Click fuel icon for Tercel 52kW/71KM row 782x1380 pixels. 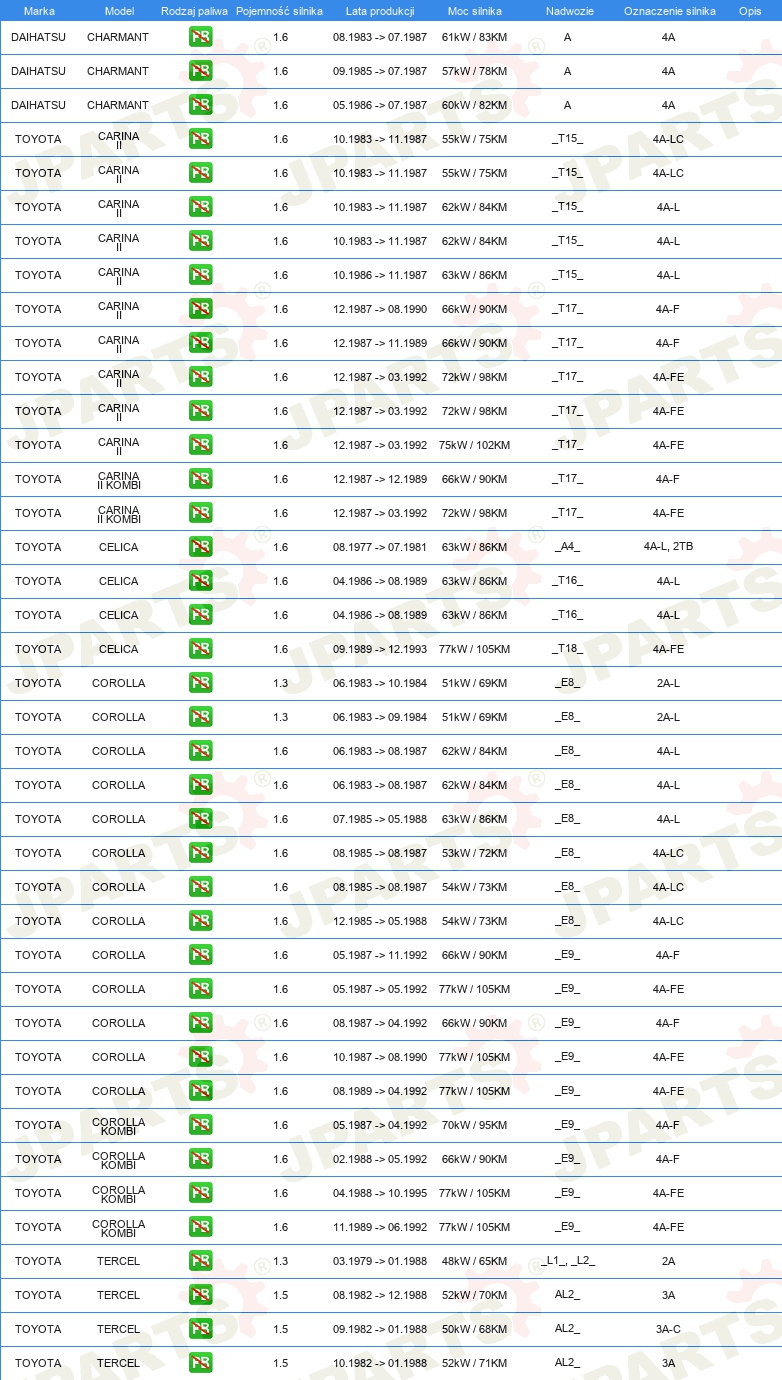click(x=200, y=1363)
